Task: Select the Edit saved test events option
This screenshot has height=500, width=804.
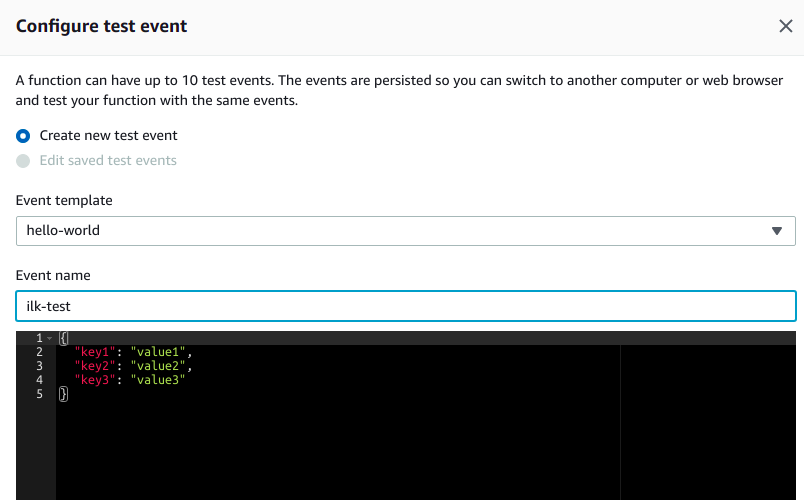Action: point(23,160)
